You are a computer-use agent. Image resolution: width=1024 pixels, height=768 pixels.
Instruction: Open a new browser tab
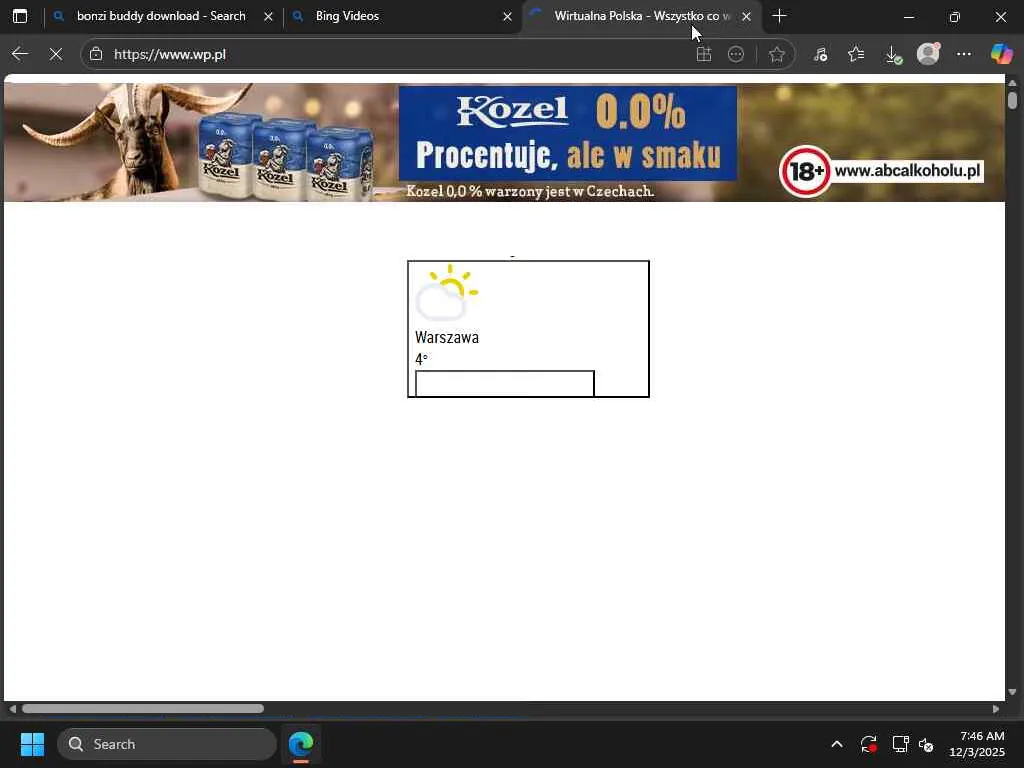pyautogui.click(x=779, y=16)
